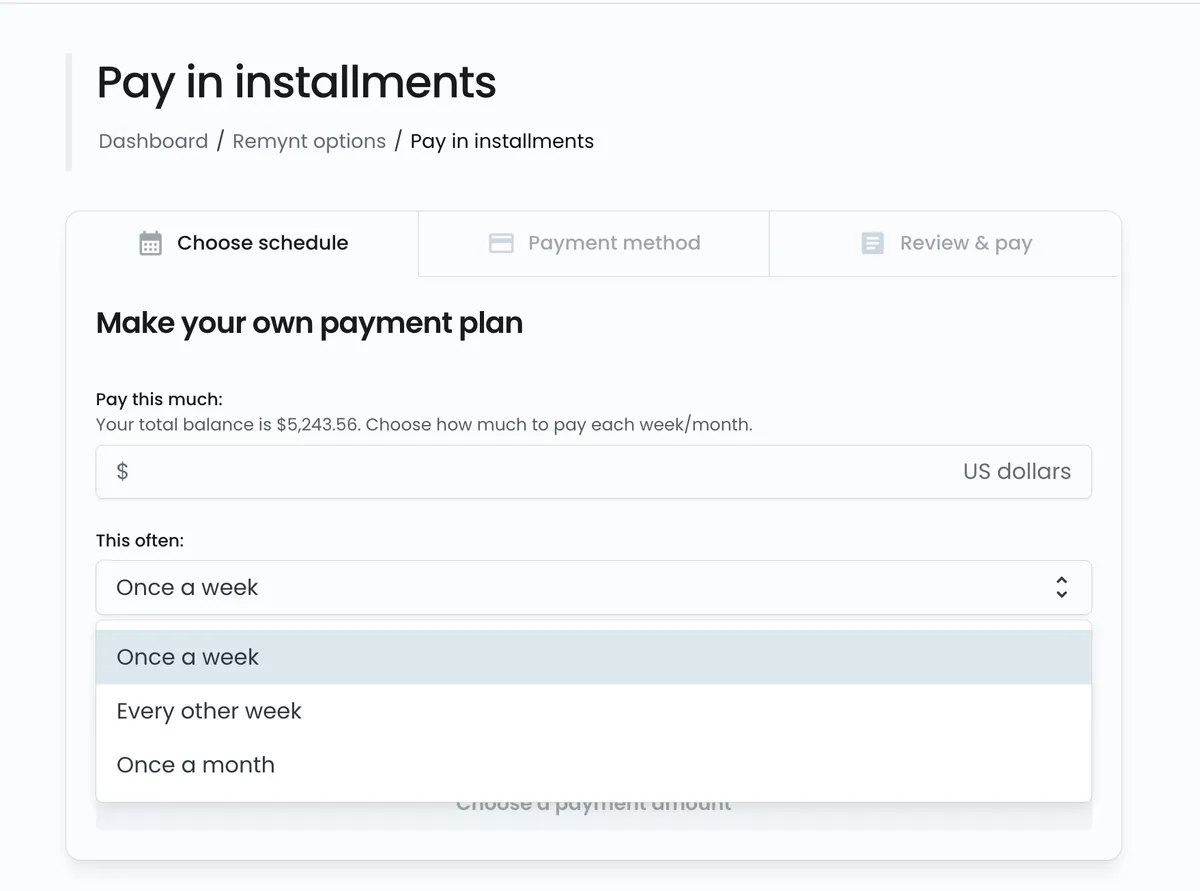
Task: Click the document icon next to Review & pay
Action: pyautogui.click(x=872, y=242)
